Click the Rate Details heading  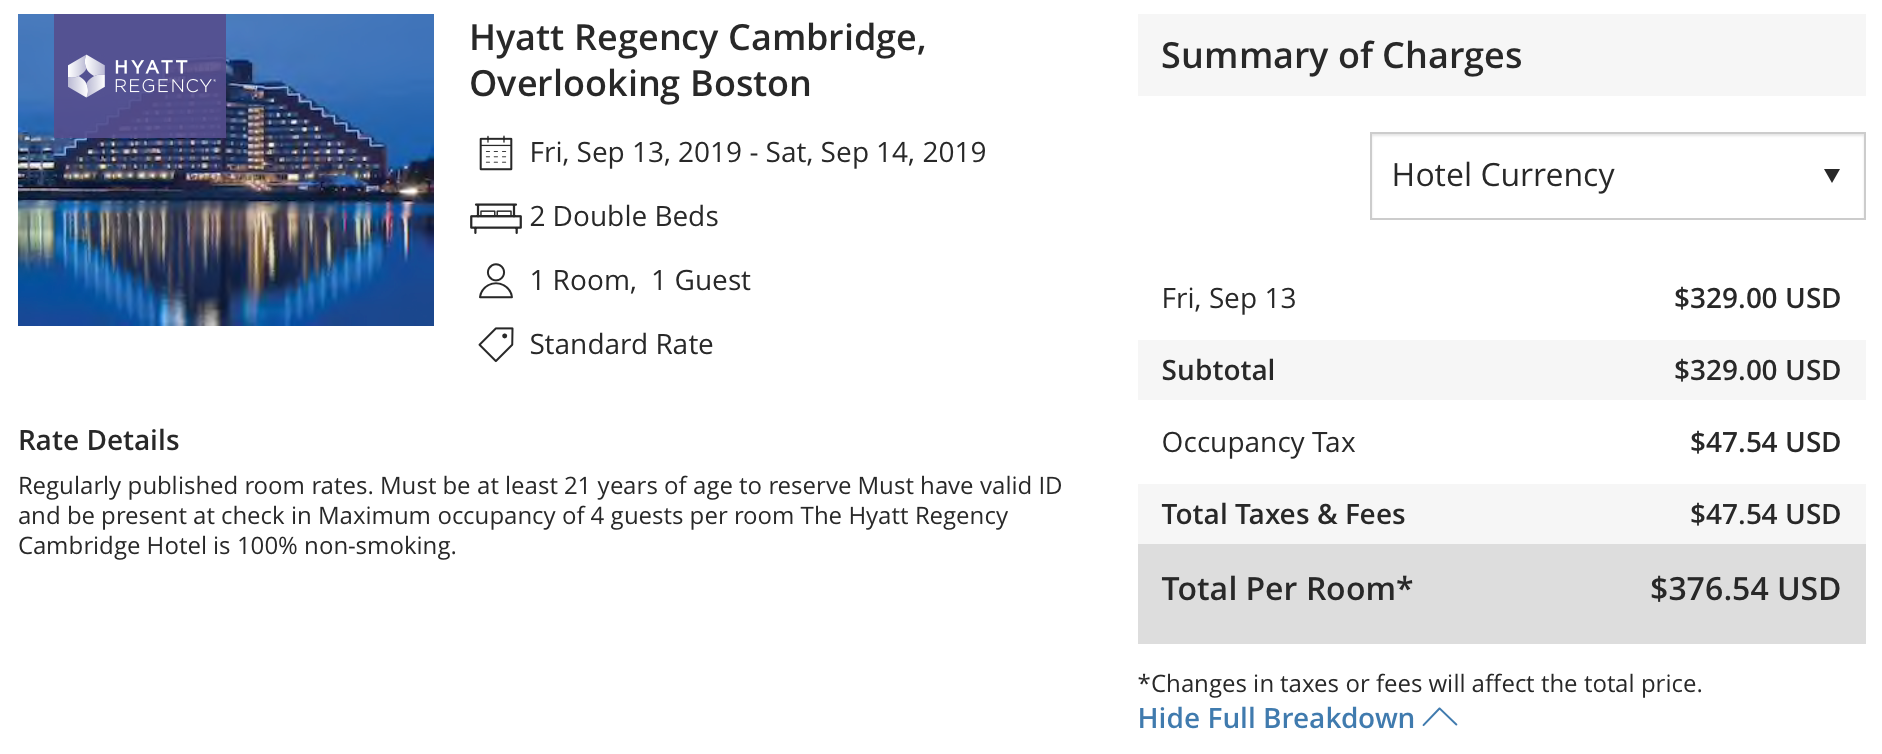point(99,440)
